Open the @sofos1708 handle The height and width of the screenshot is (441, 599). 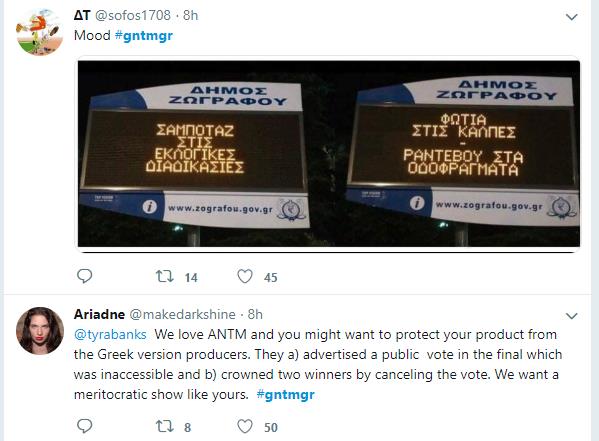tap(133, 15)
